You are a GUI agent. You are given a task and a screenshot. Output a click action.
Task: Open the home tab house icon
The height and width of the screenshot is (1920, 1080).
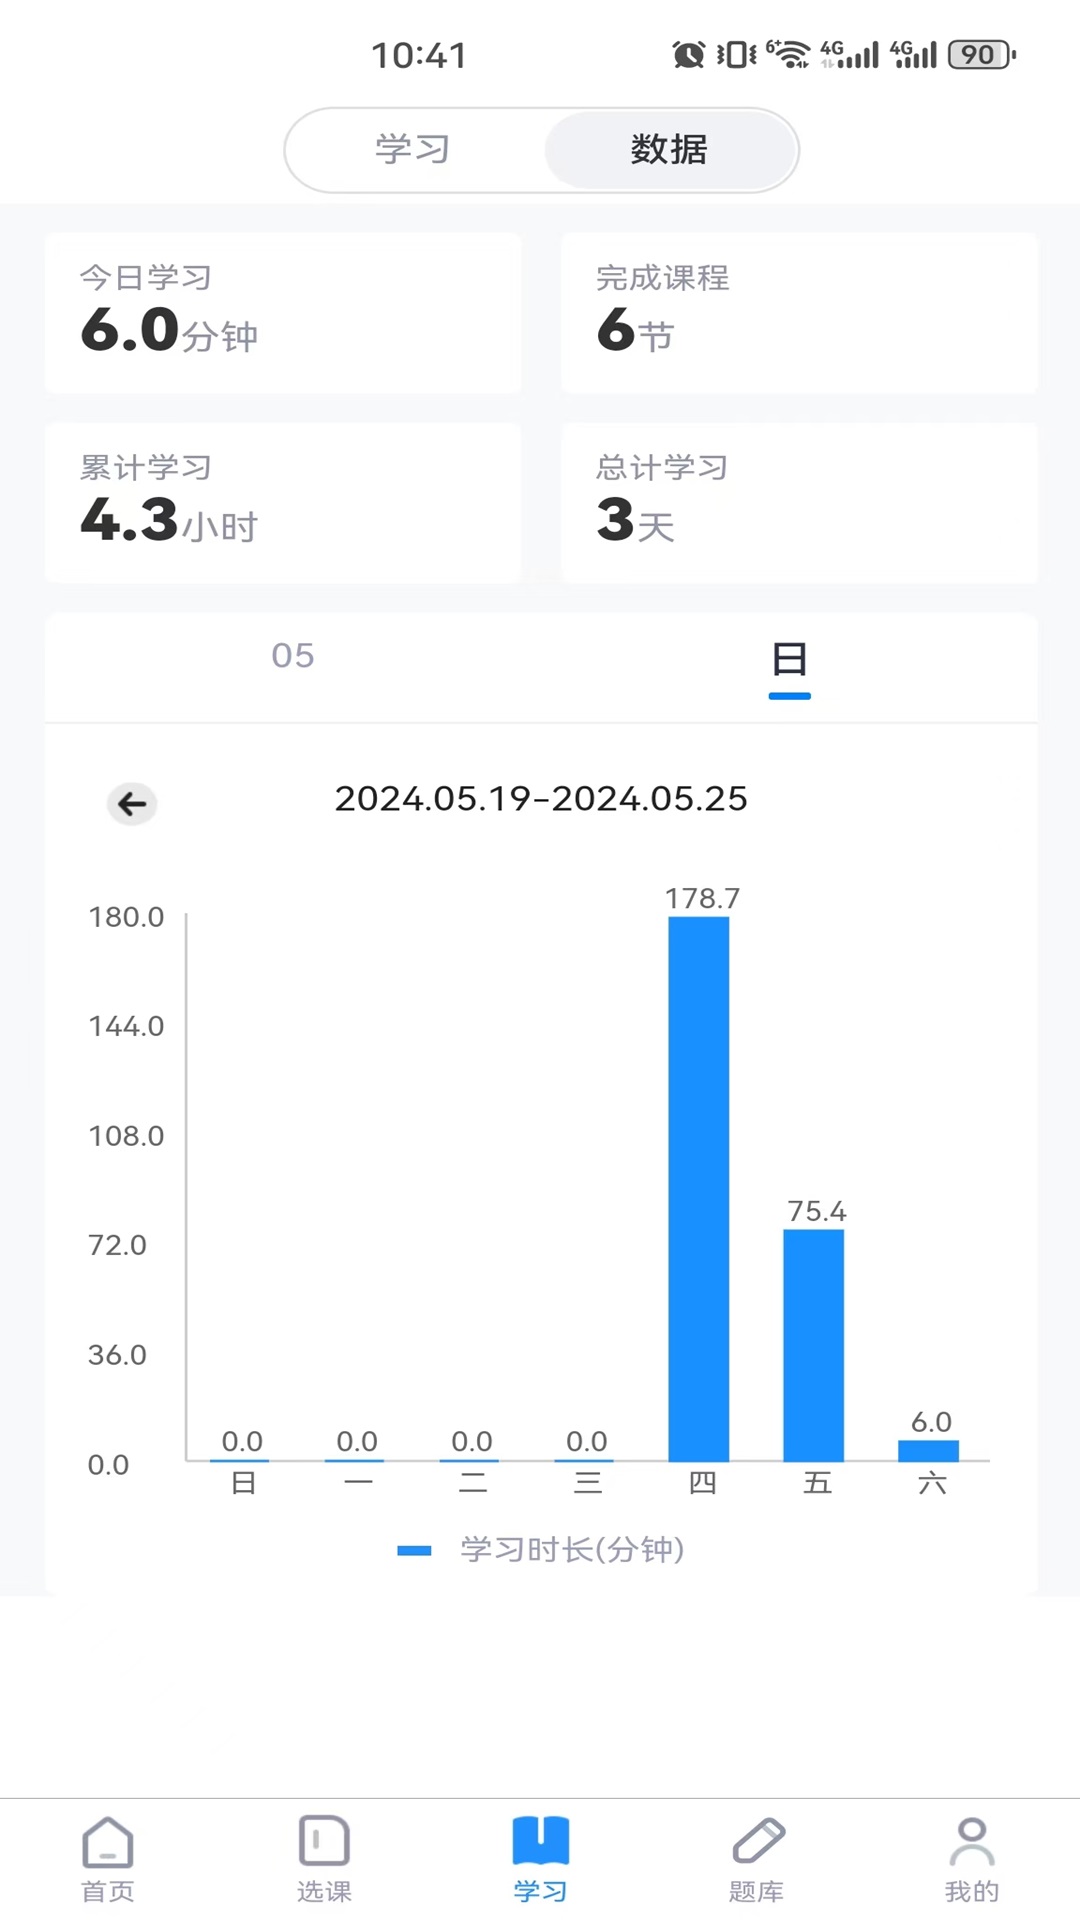[108, 1842]
